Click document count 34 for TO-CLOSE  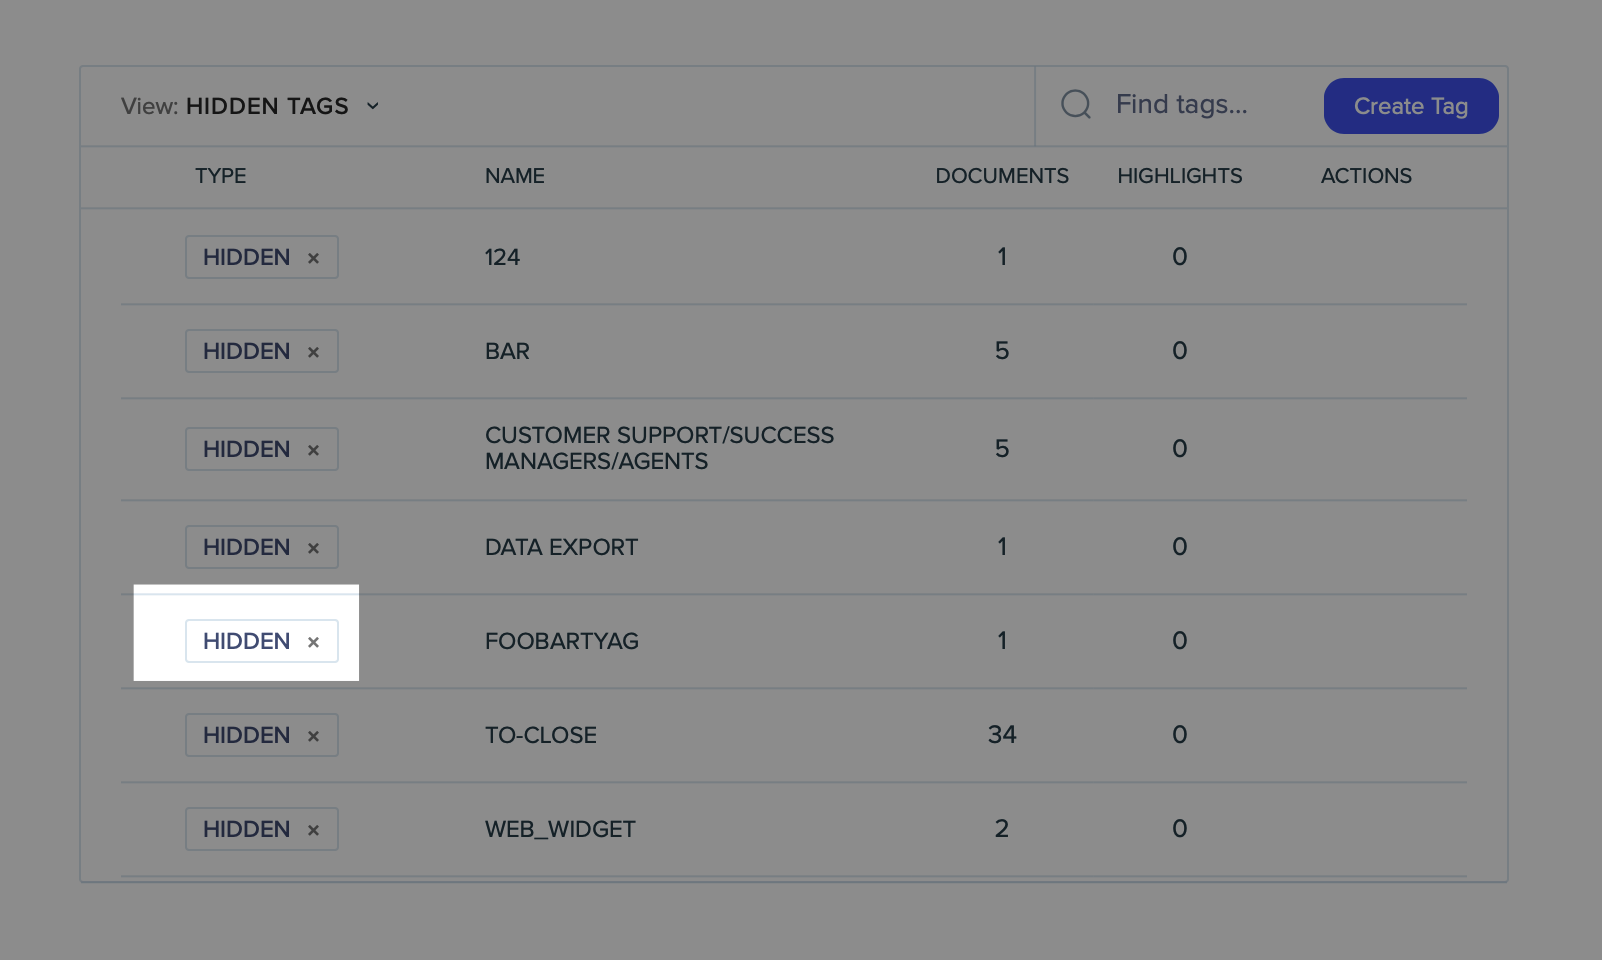coord(1002,735)
